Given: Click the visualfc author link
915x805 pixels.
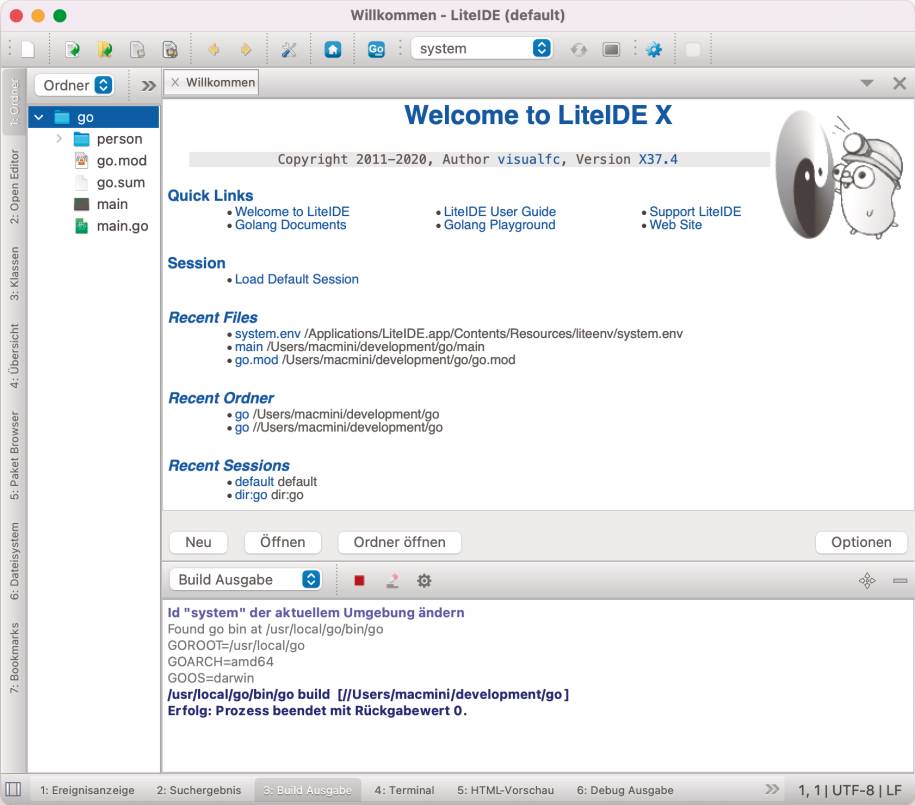Looking at the screenshot, I should click(x=528, y=159).
